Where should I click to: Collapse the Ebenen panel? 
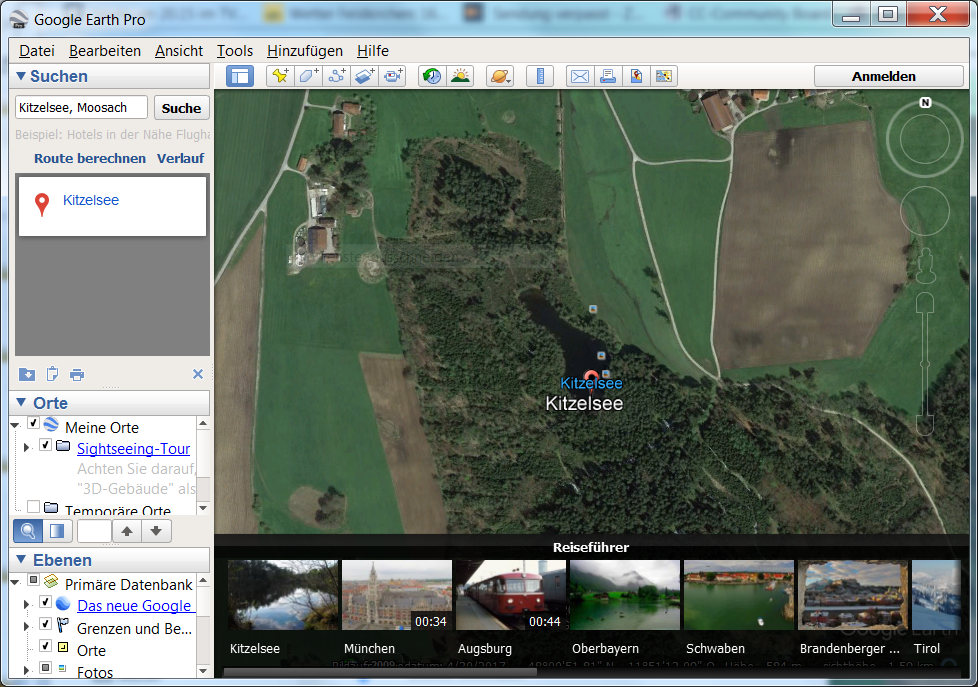coord(21,560)
